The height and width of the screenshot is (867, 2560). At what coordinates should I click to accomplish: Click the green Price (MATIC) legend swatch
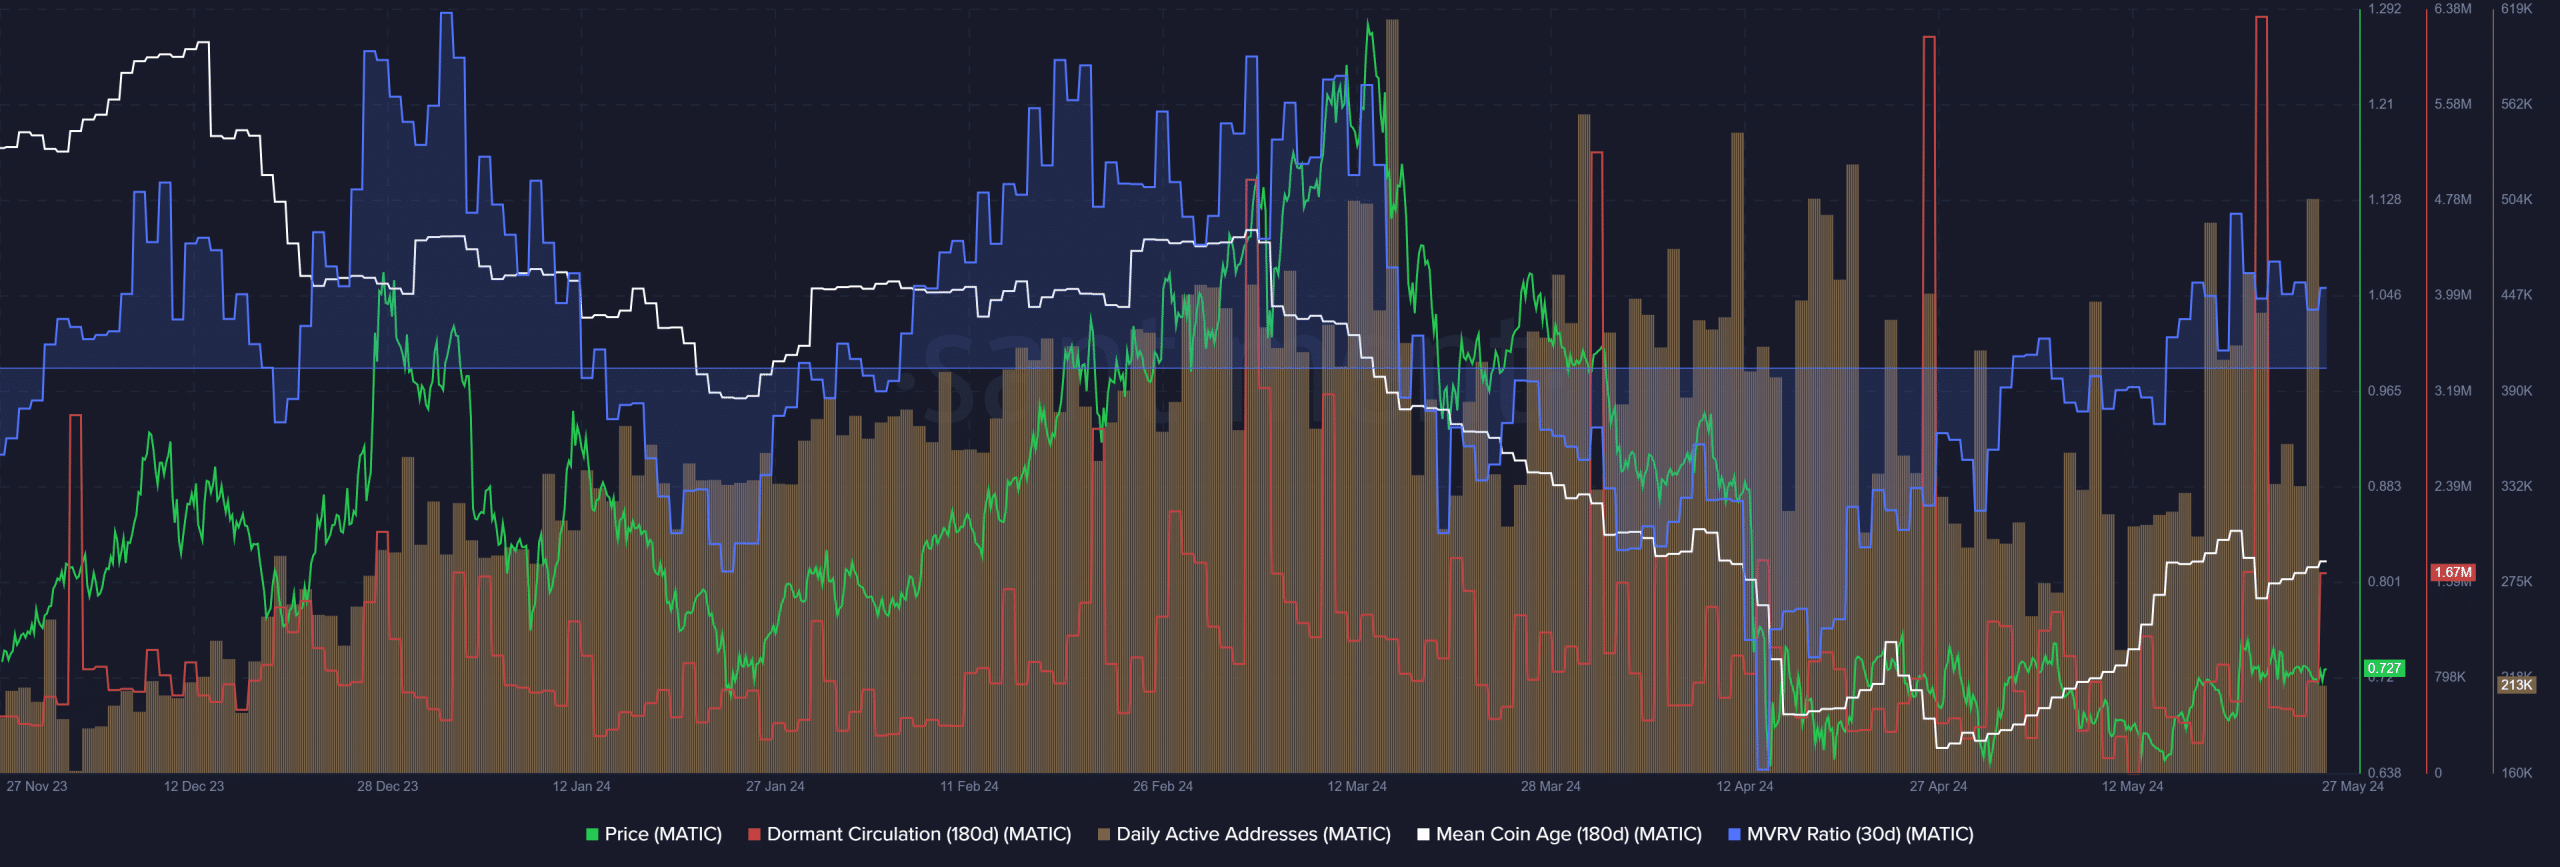click(x=592, y=834)
